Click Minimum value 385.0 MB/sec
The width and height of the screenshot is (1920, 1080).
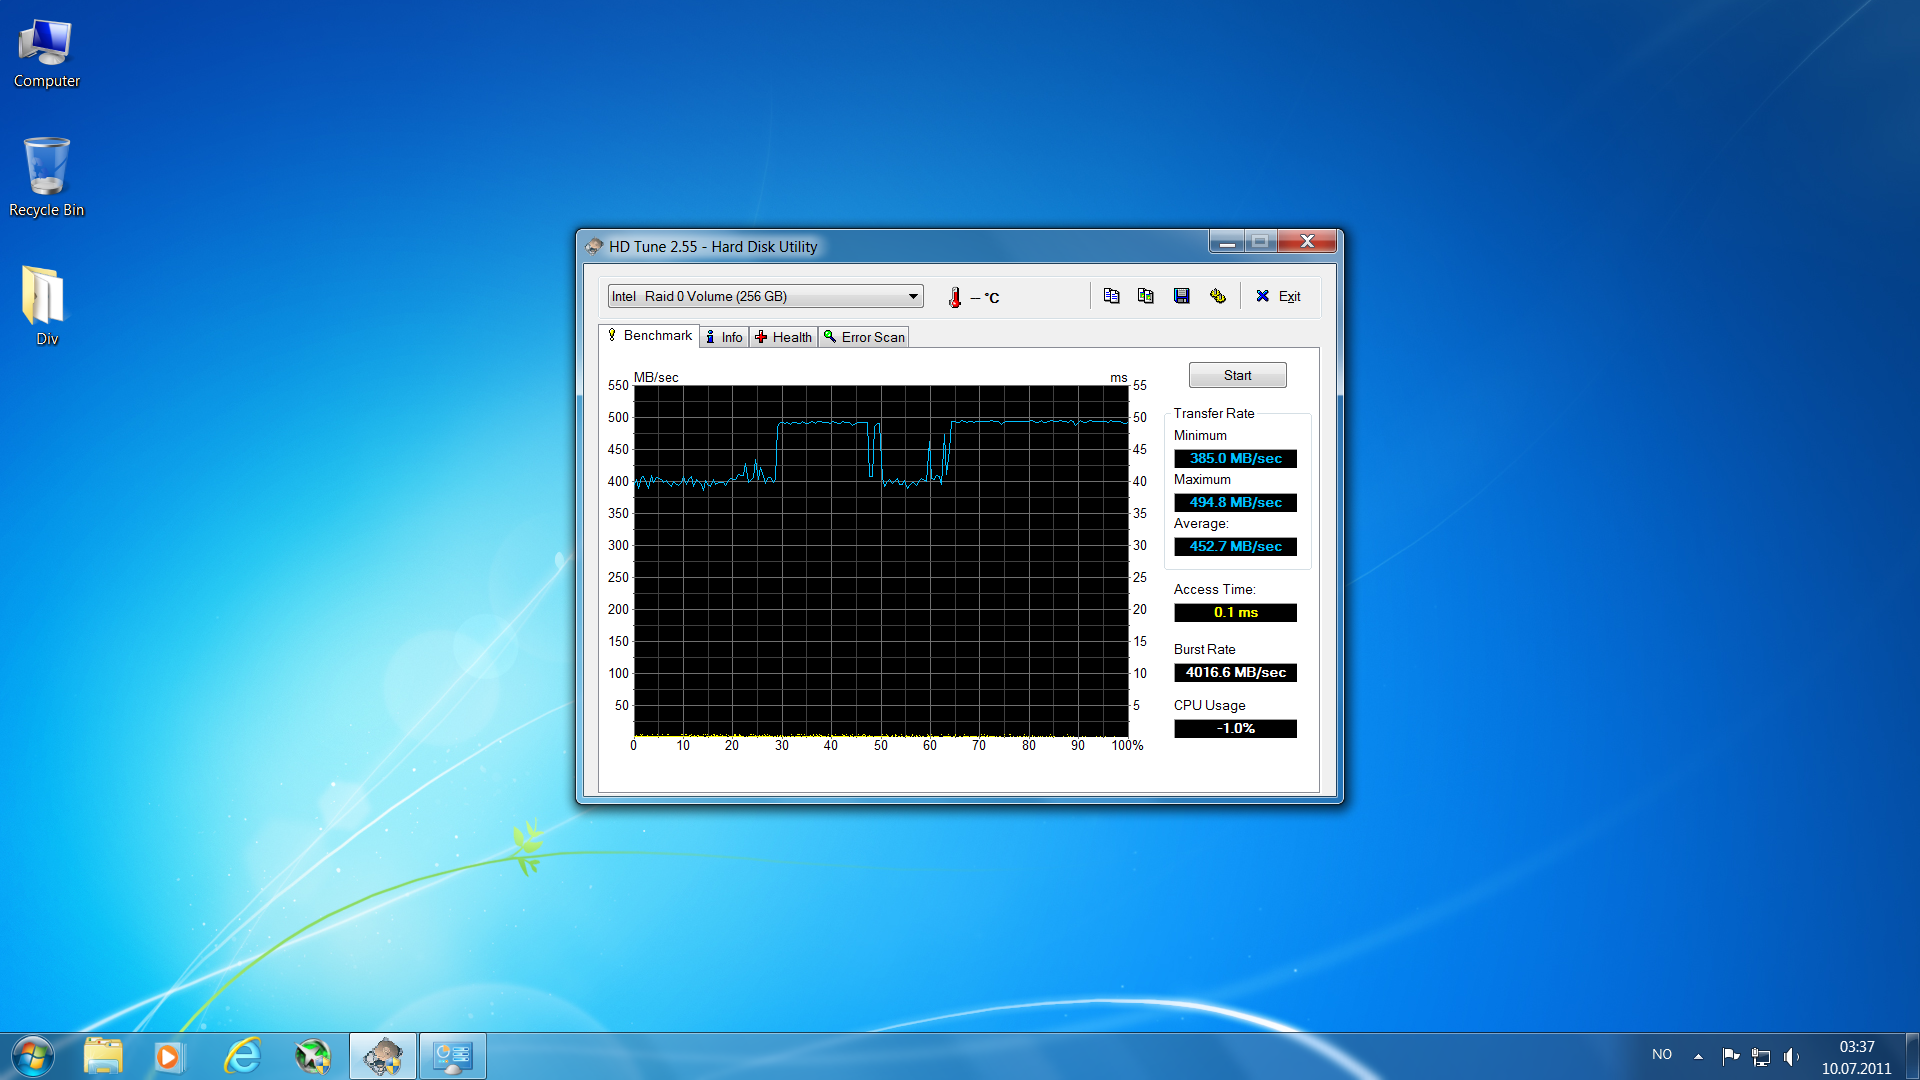[1235, 459]
